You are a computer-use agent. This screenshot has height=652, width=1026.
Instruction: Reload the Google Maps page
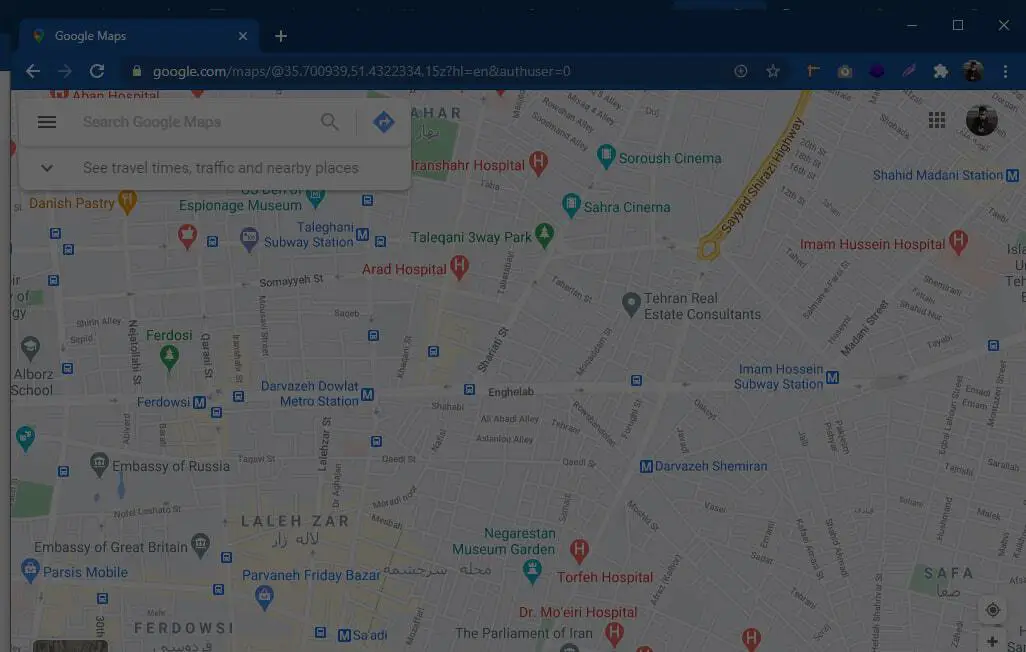[97, 71]
